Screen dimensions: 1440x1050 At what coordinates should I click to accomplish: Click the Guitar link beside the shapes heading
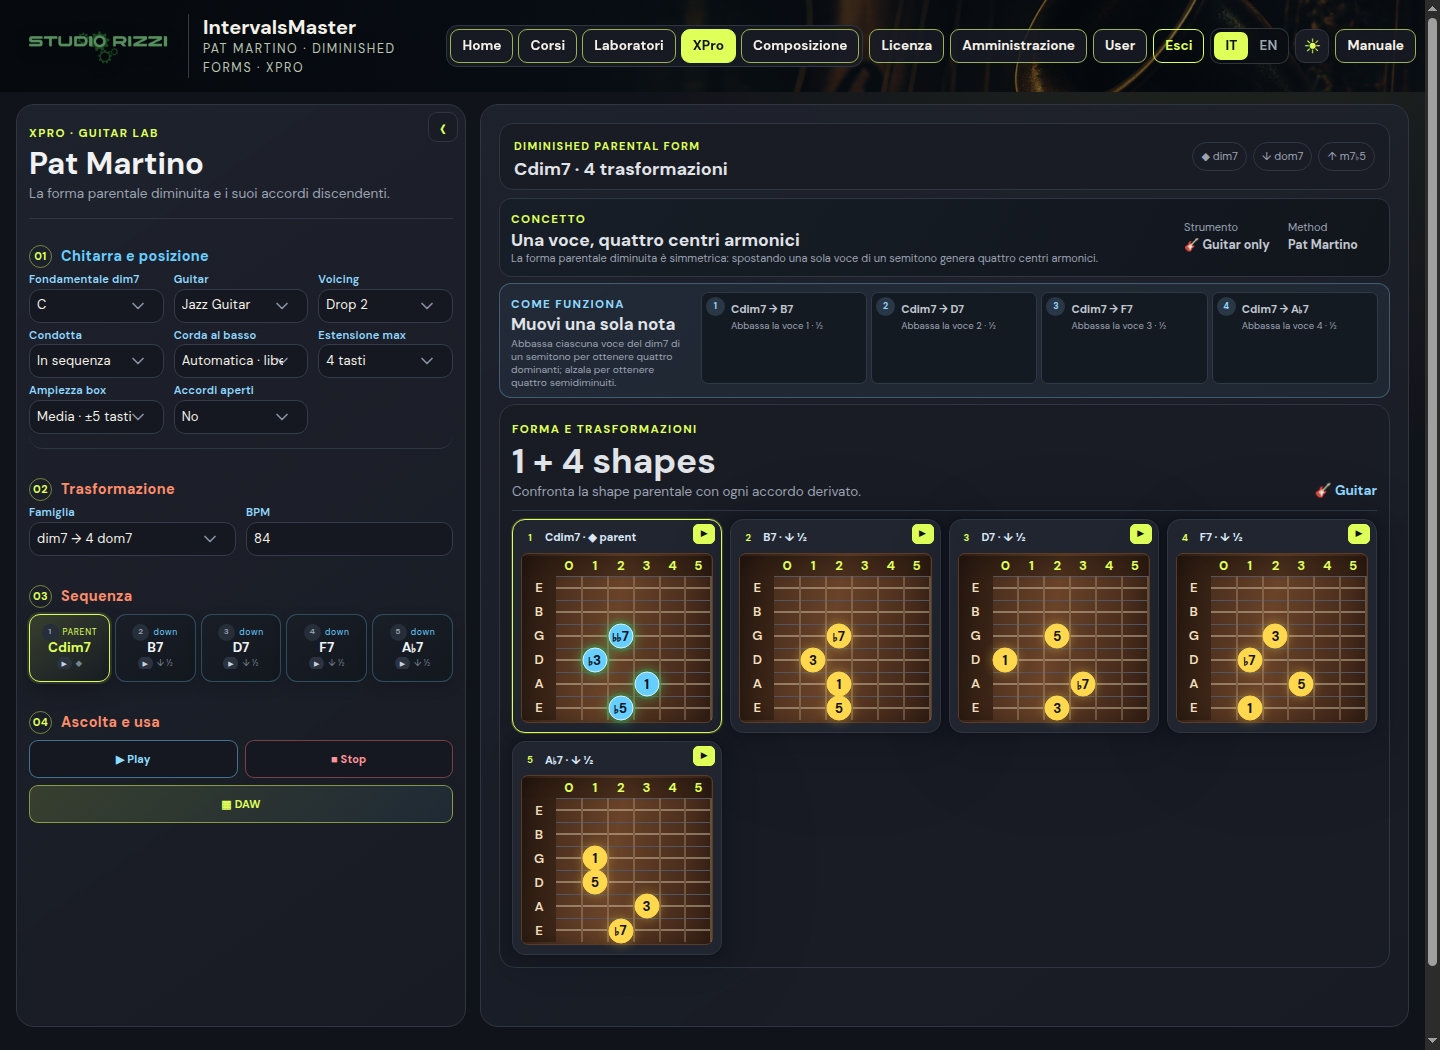[1346, 490]
